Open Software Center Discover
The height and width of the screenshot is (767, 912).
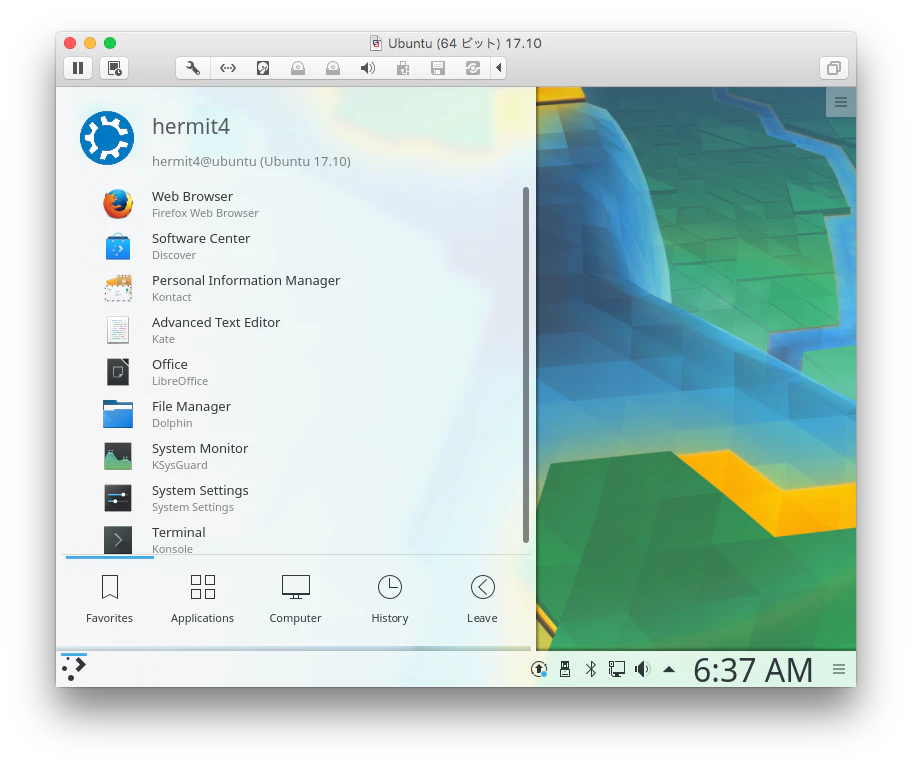click(x=297, y=246)
